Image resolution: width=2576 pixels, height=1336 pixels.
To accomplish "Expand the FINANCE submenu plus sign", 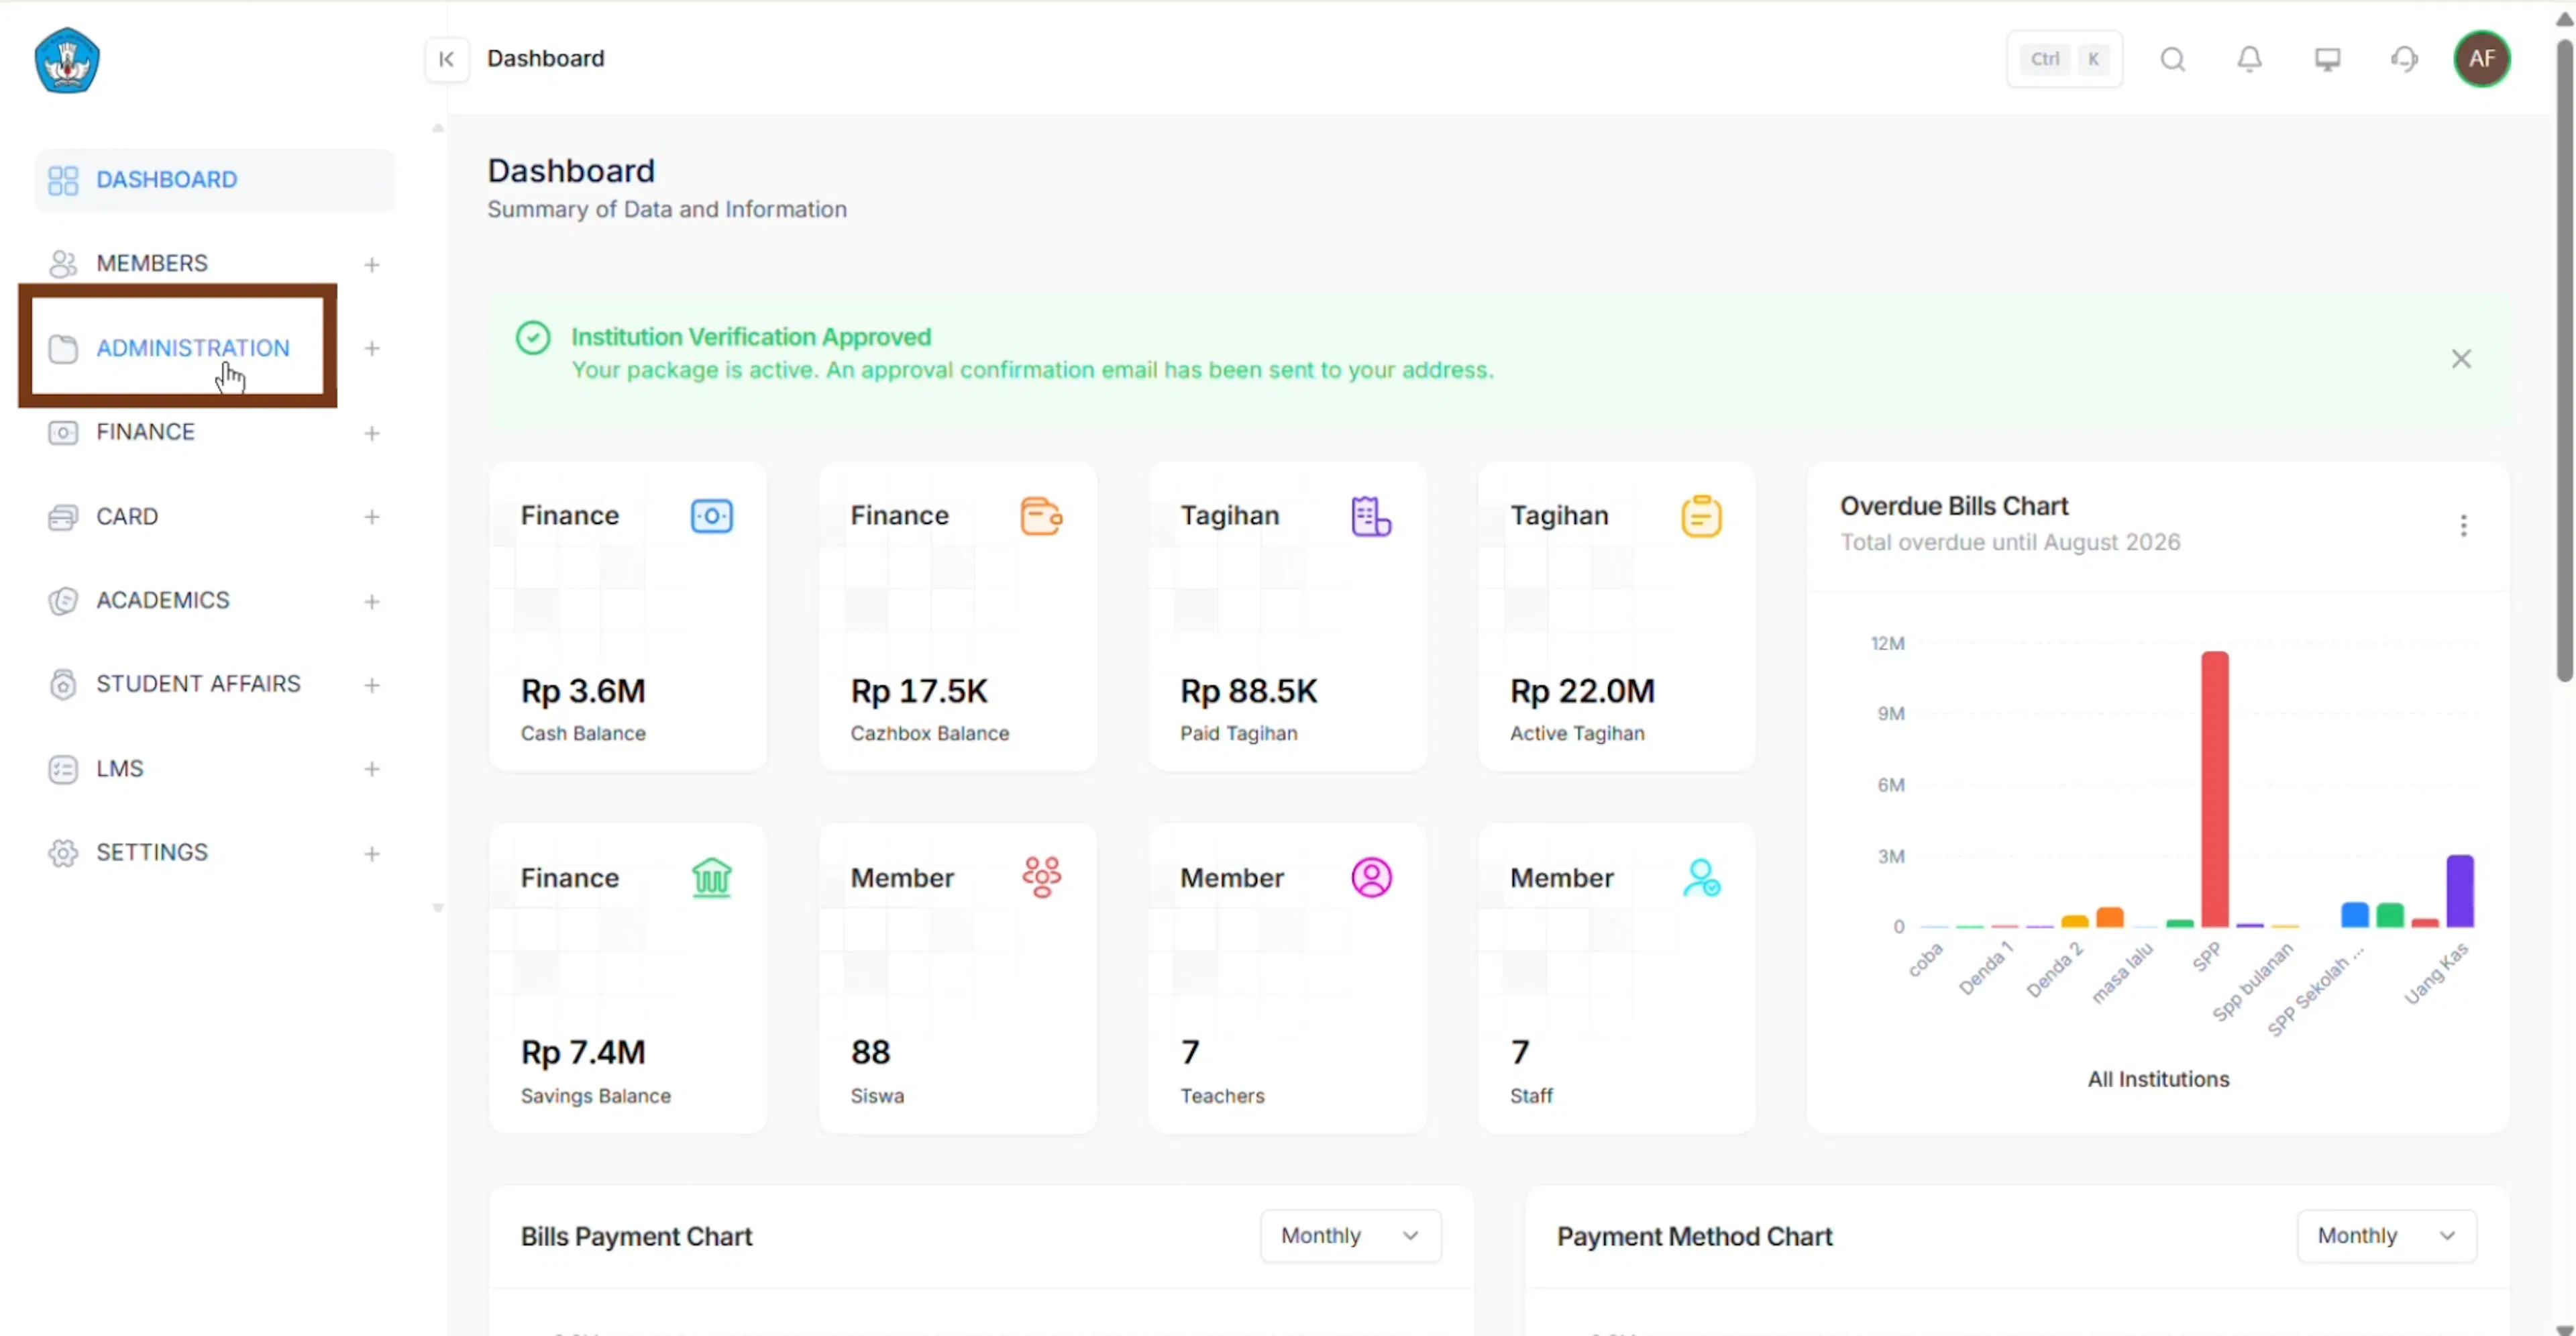I will [372, 433].
